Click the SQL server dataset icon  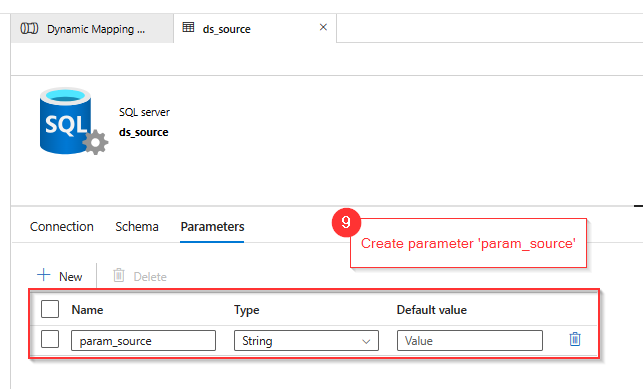click(x=74, y=121)
